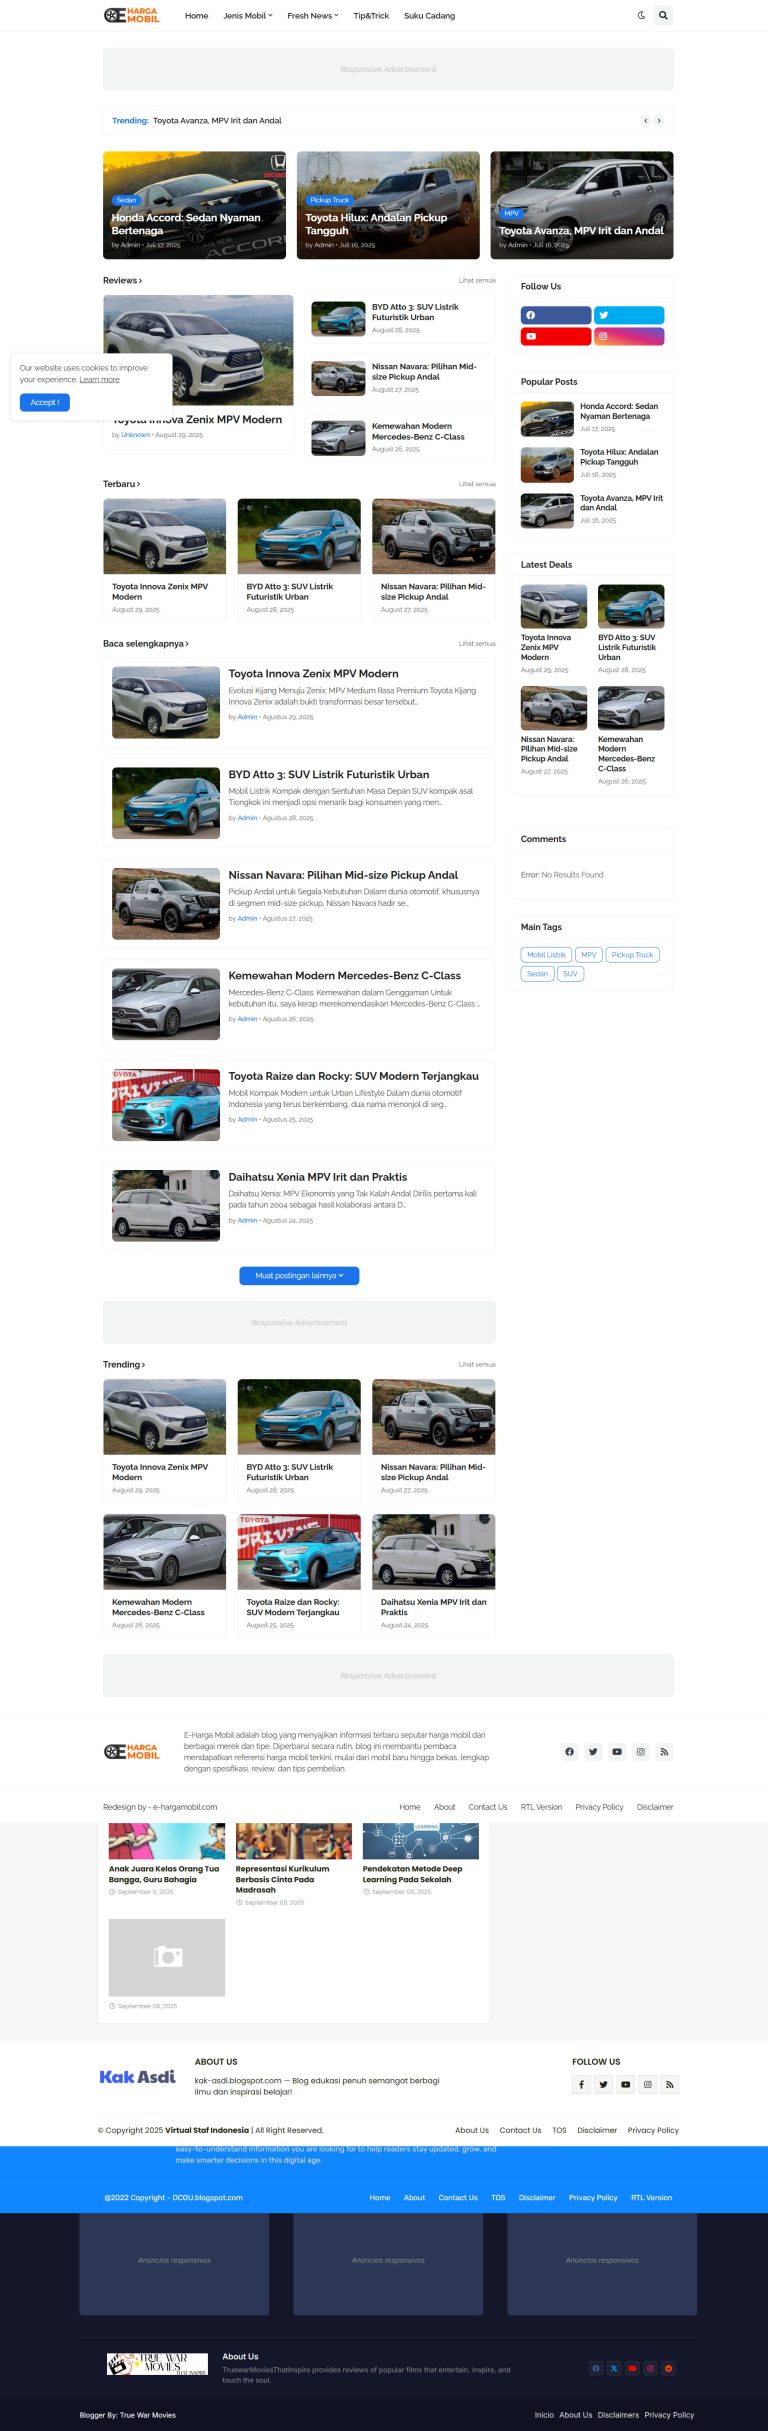Open the Toyota Avanza featured banner card
The height and width of the screenshot is (2431, 768).
click(582, 205)
